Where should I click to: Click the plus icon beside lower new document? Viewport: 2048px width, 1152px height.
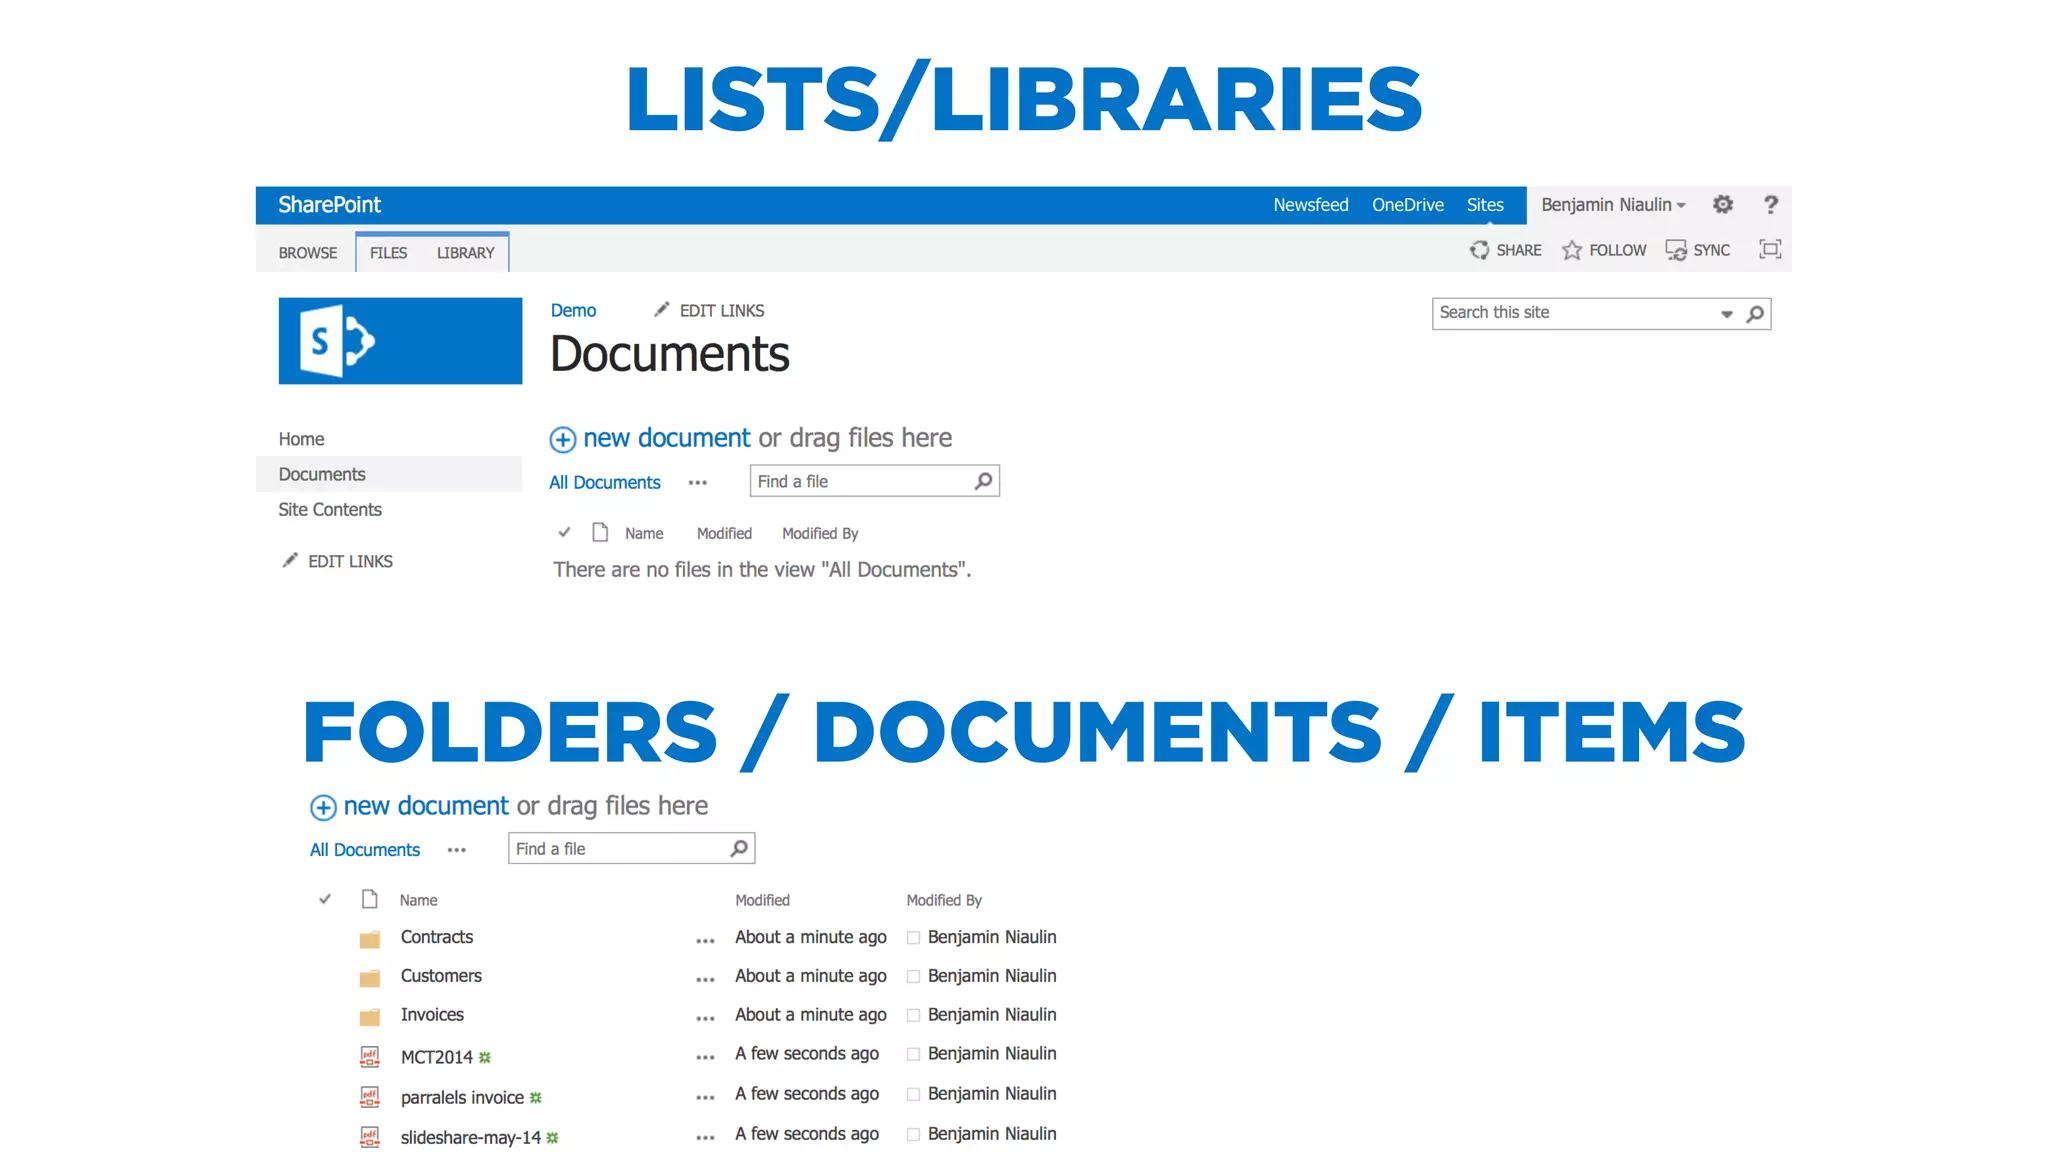pyautogui.click(x=323, y=807)
